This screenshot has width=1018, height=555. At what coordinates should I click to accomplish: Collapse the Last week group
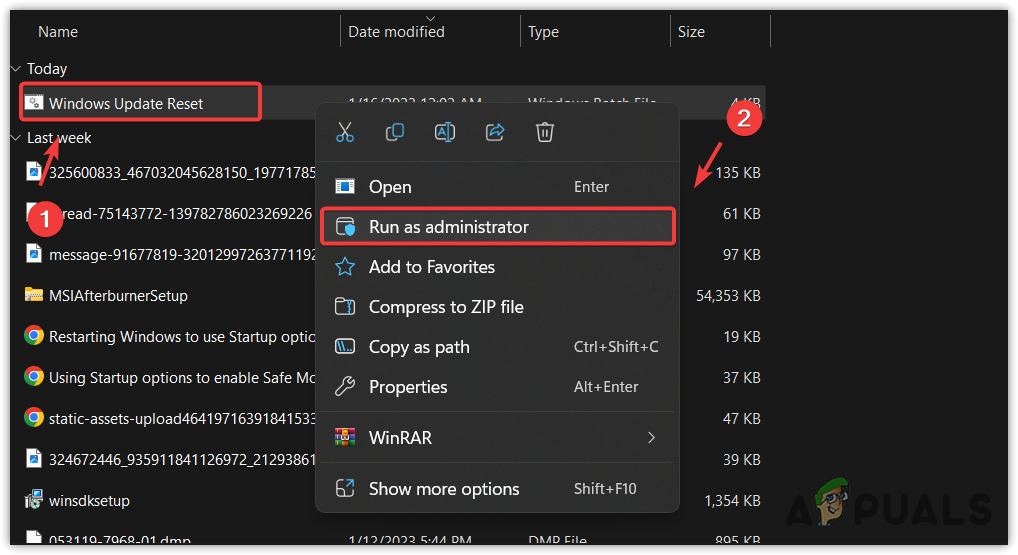coord(15,138)
